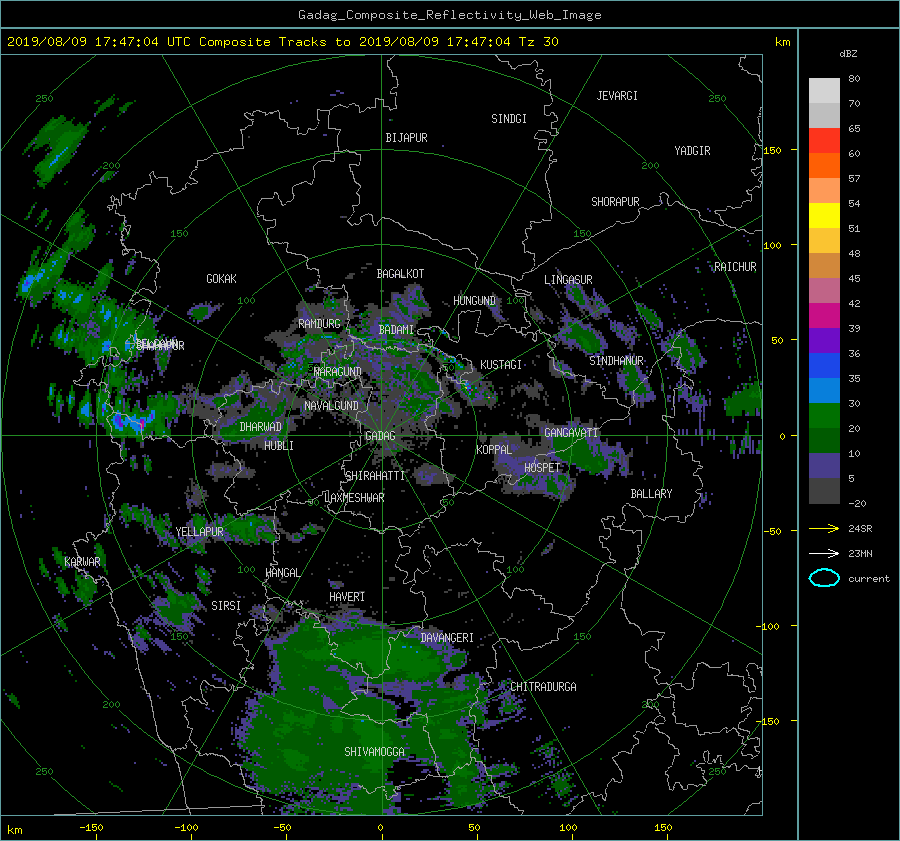Viewport: 900px width, 841px height.
Task: Pick the white 80 dBZ color swatch
Action: tap(824, 90)
